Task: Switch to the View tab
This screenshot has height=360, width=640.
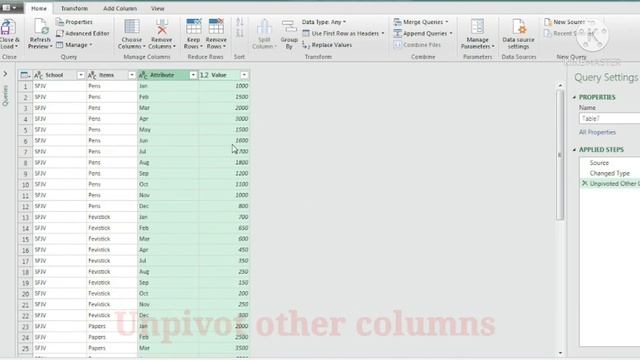Action: pos(158,8)
